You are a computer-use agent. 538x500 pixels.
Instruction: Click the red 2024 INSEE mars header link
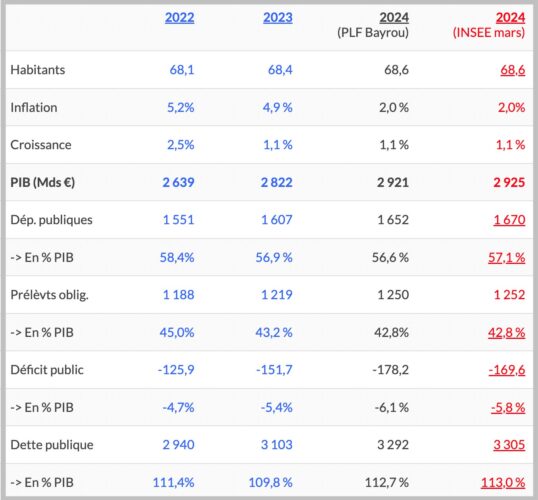point(510,18)
